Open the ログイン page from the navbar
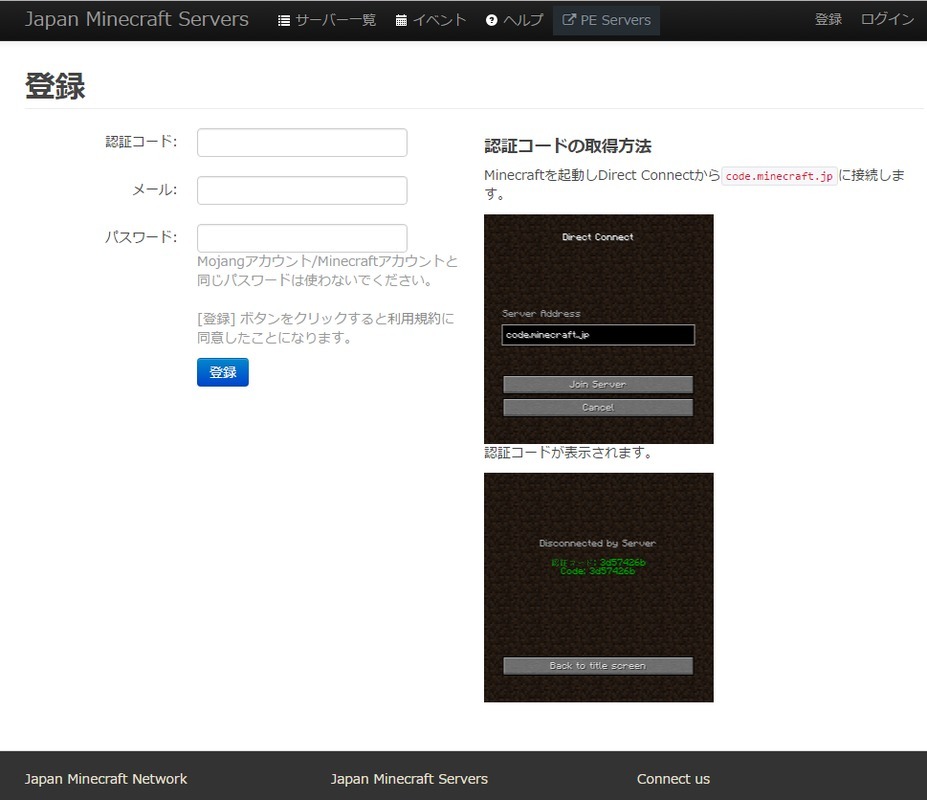Viewport: 927px width, 800px height. point(887,20)
